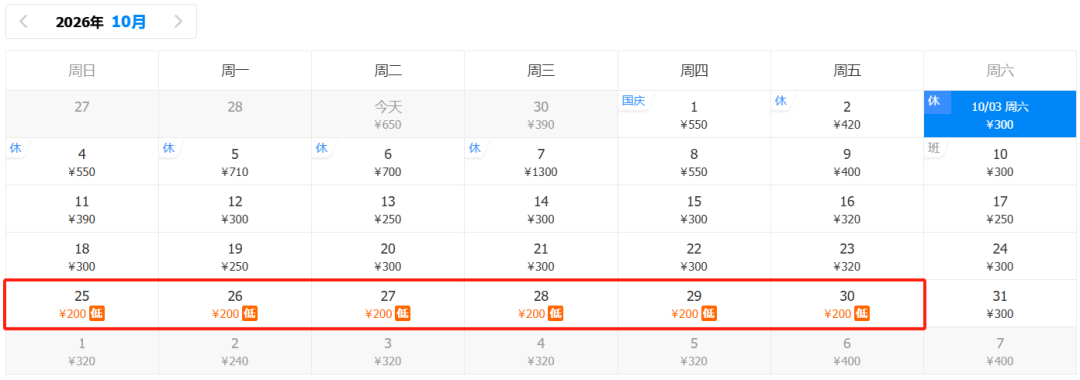Pick October 19 at ¥250
This screenshot has height=380, width=1080.
[x=235, y=257]
